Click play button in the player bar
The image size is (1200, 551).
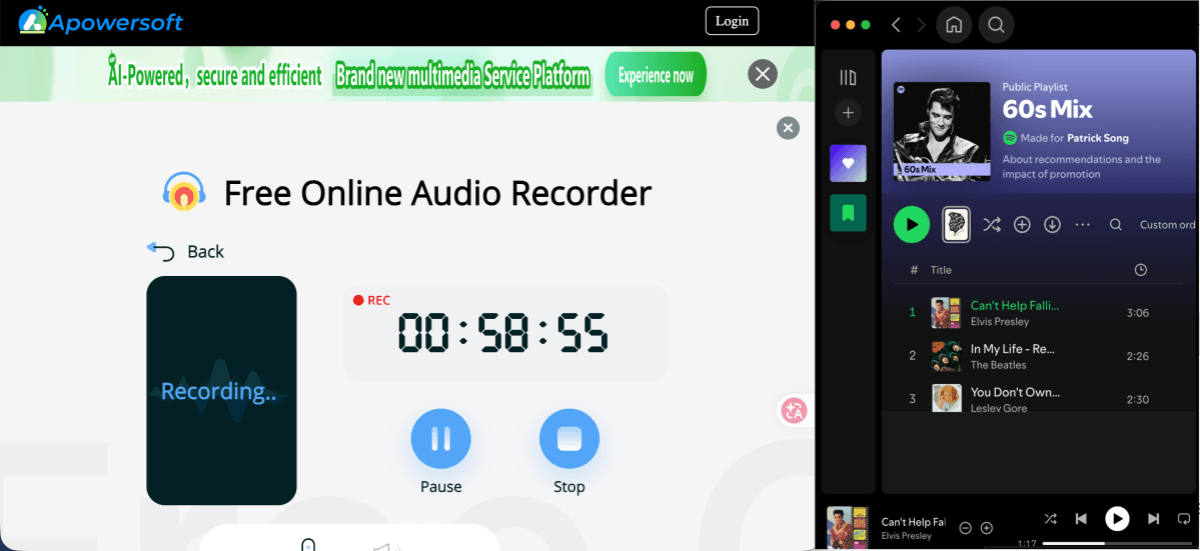[x=1117, y=519]
